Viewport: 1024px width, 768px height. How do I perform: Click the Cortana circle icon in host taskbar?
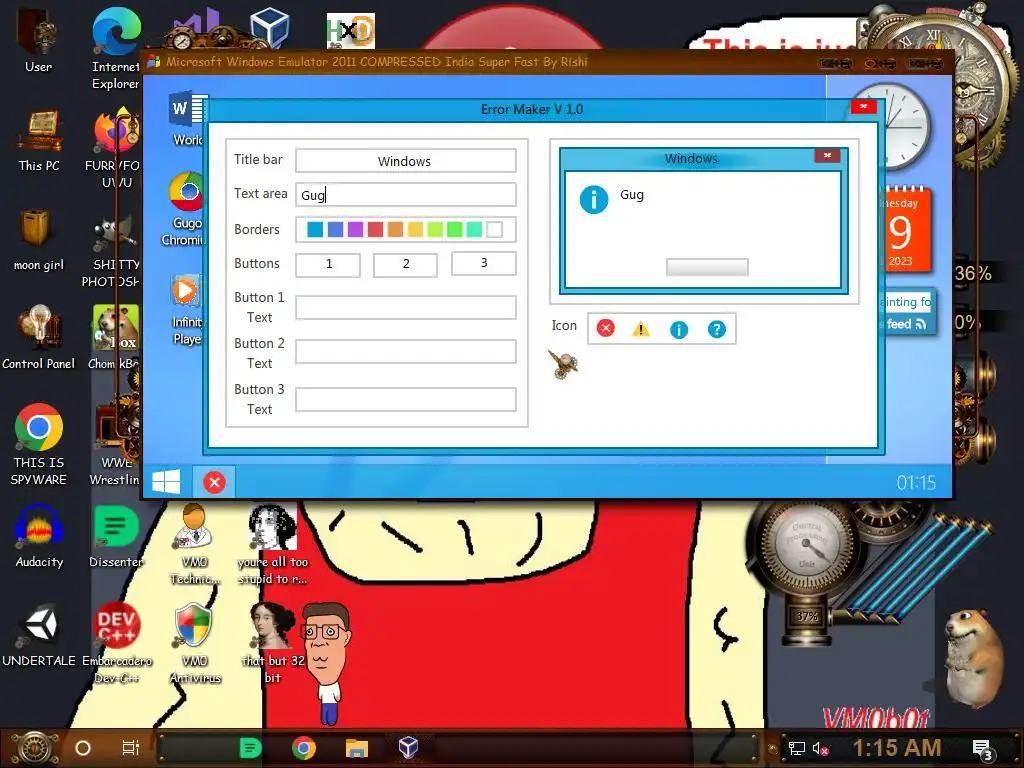[83, 748]
